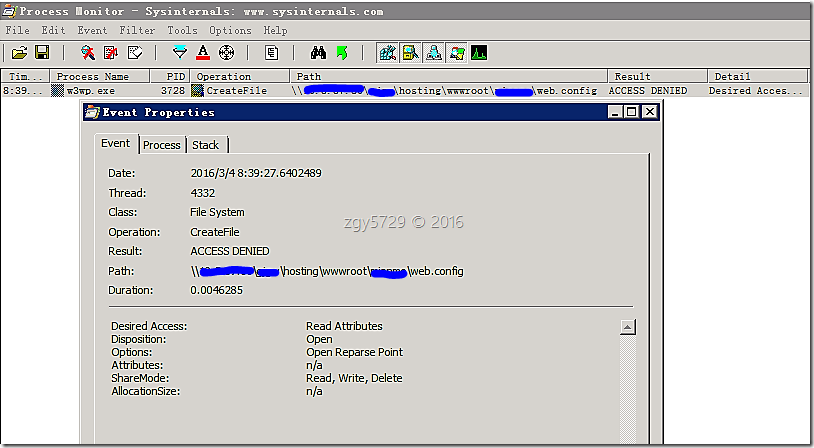The height and width of the screenshot is (448, 814).
Task: Open the File menu
Action: pyautogui.click(x=18, y=30)
